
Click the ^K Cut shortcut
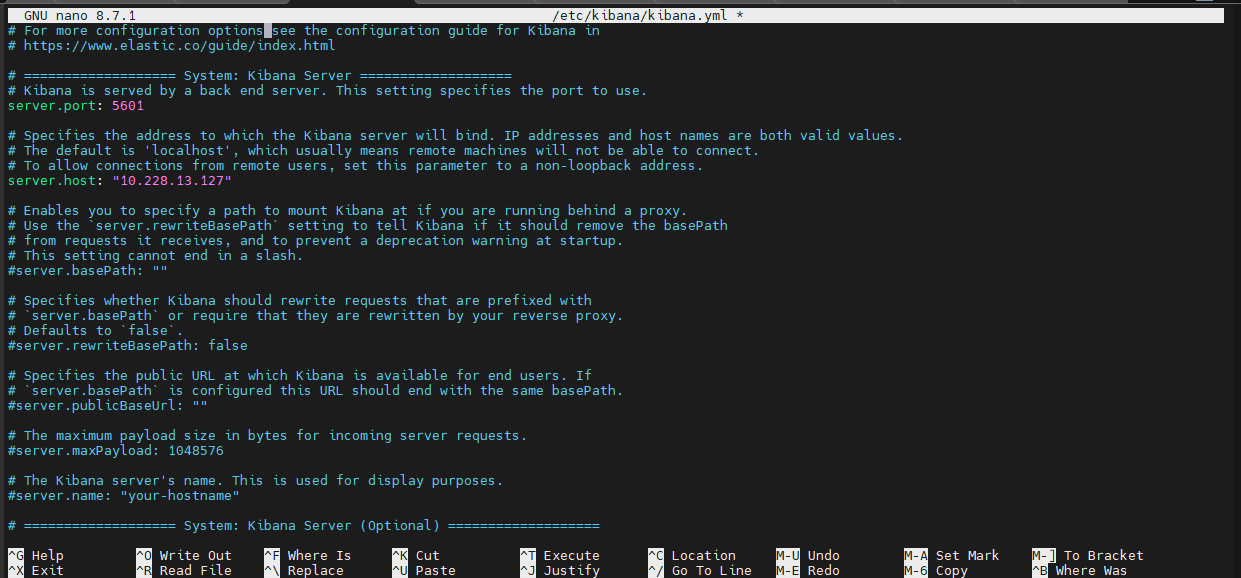coord(416,556)
